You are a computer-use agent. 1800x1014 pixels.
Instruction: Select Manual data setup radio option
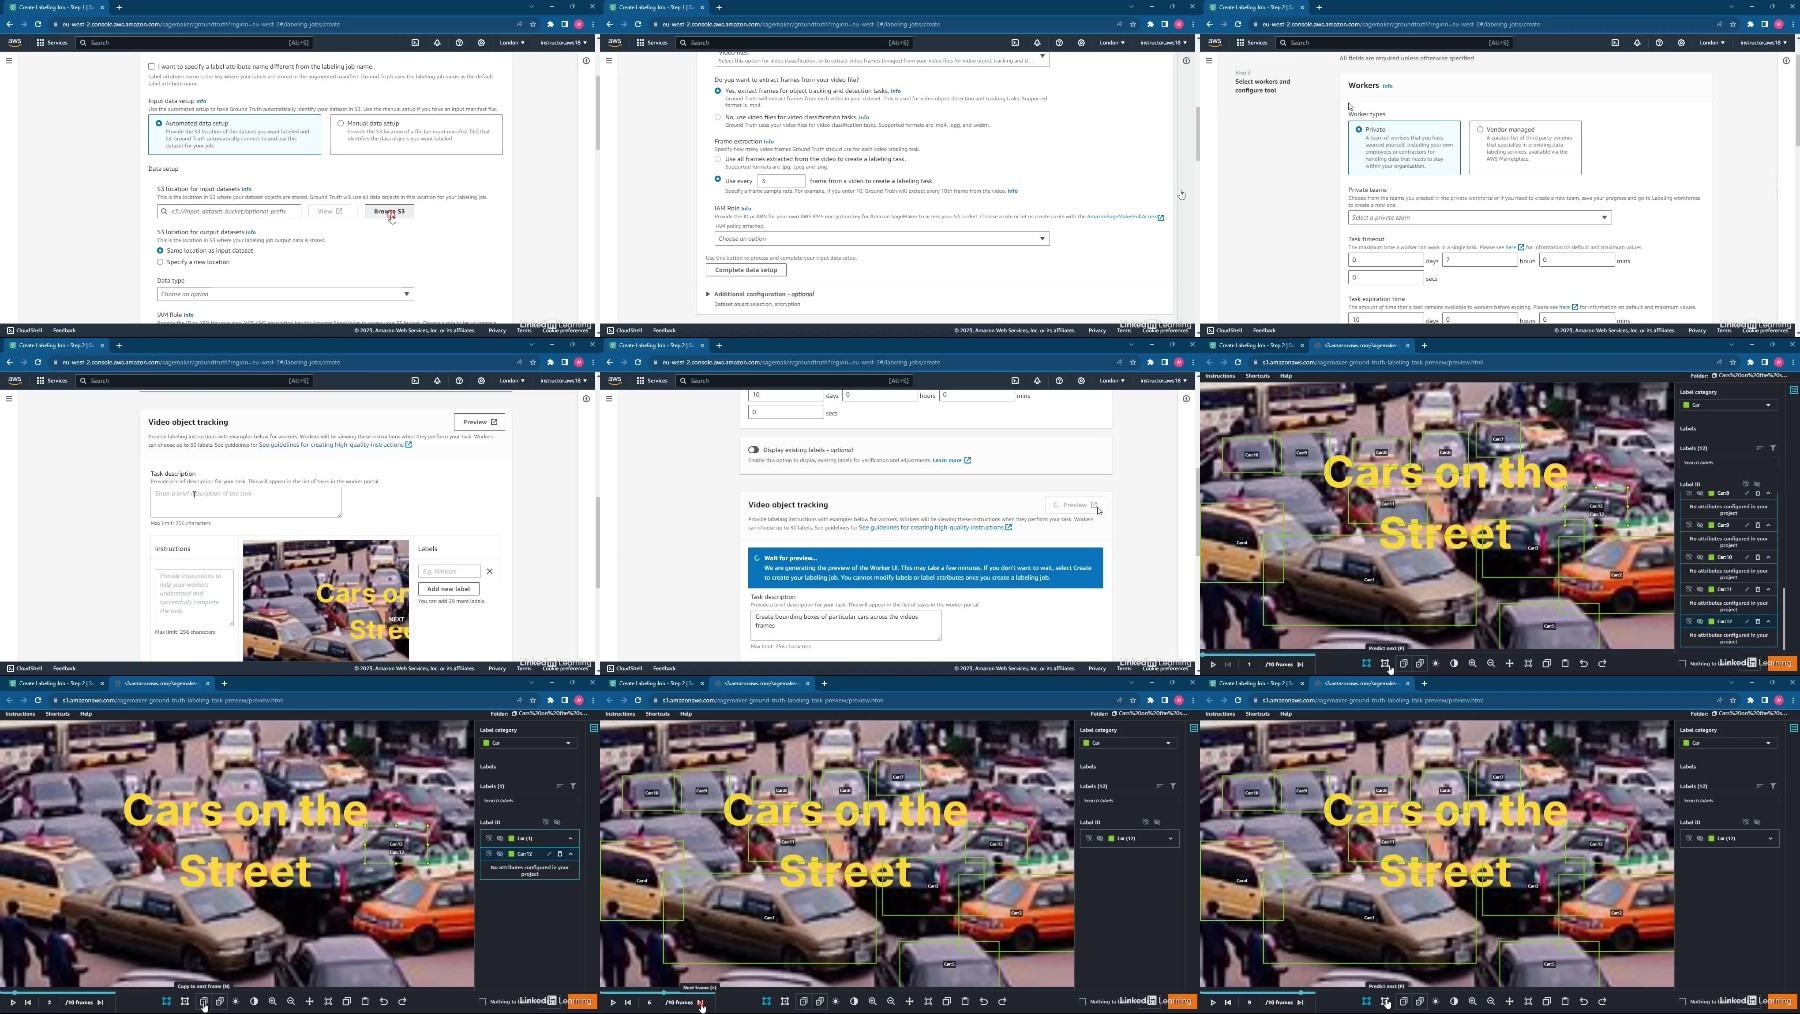pyautogui.click(x=340, y=123)
